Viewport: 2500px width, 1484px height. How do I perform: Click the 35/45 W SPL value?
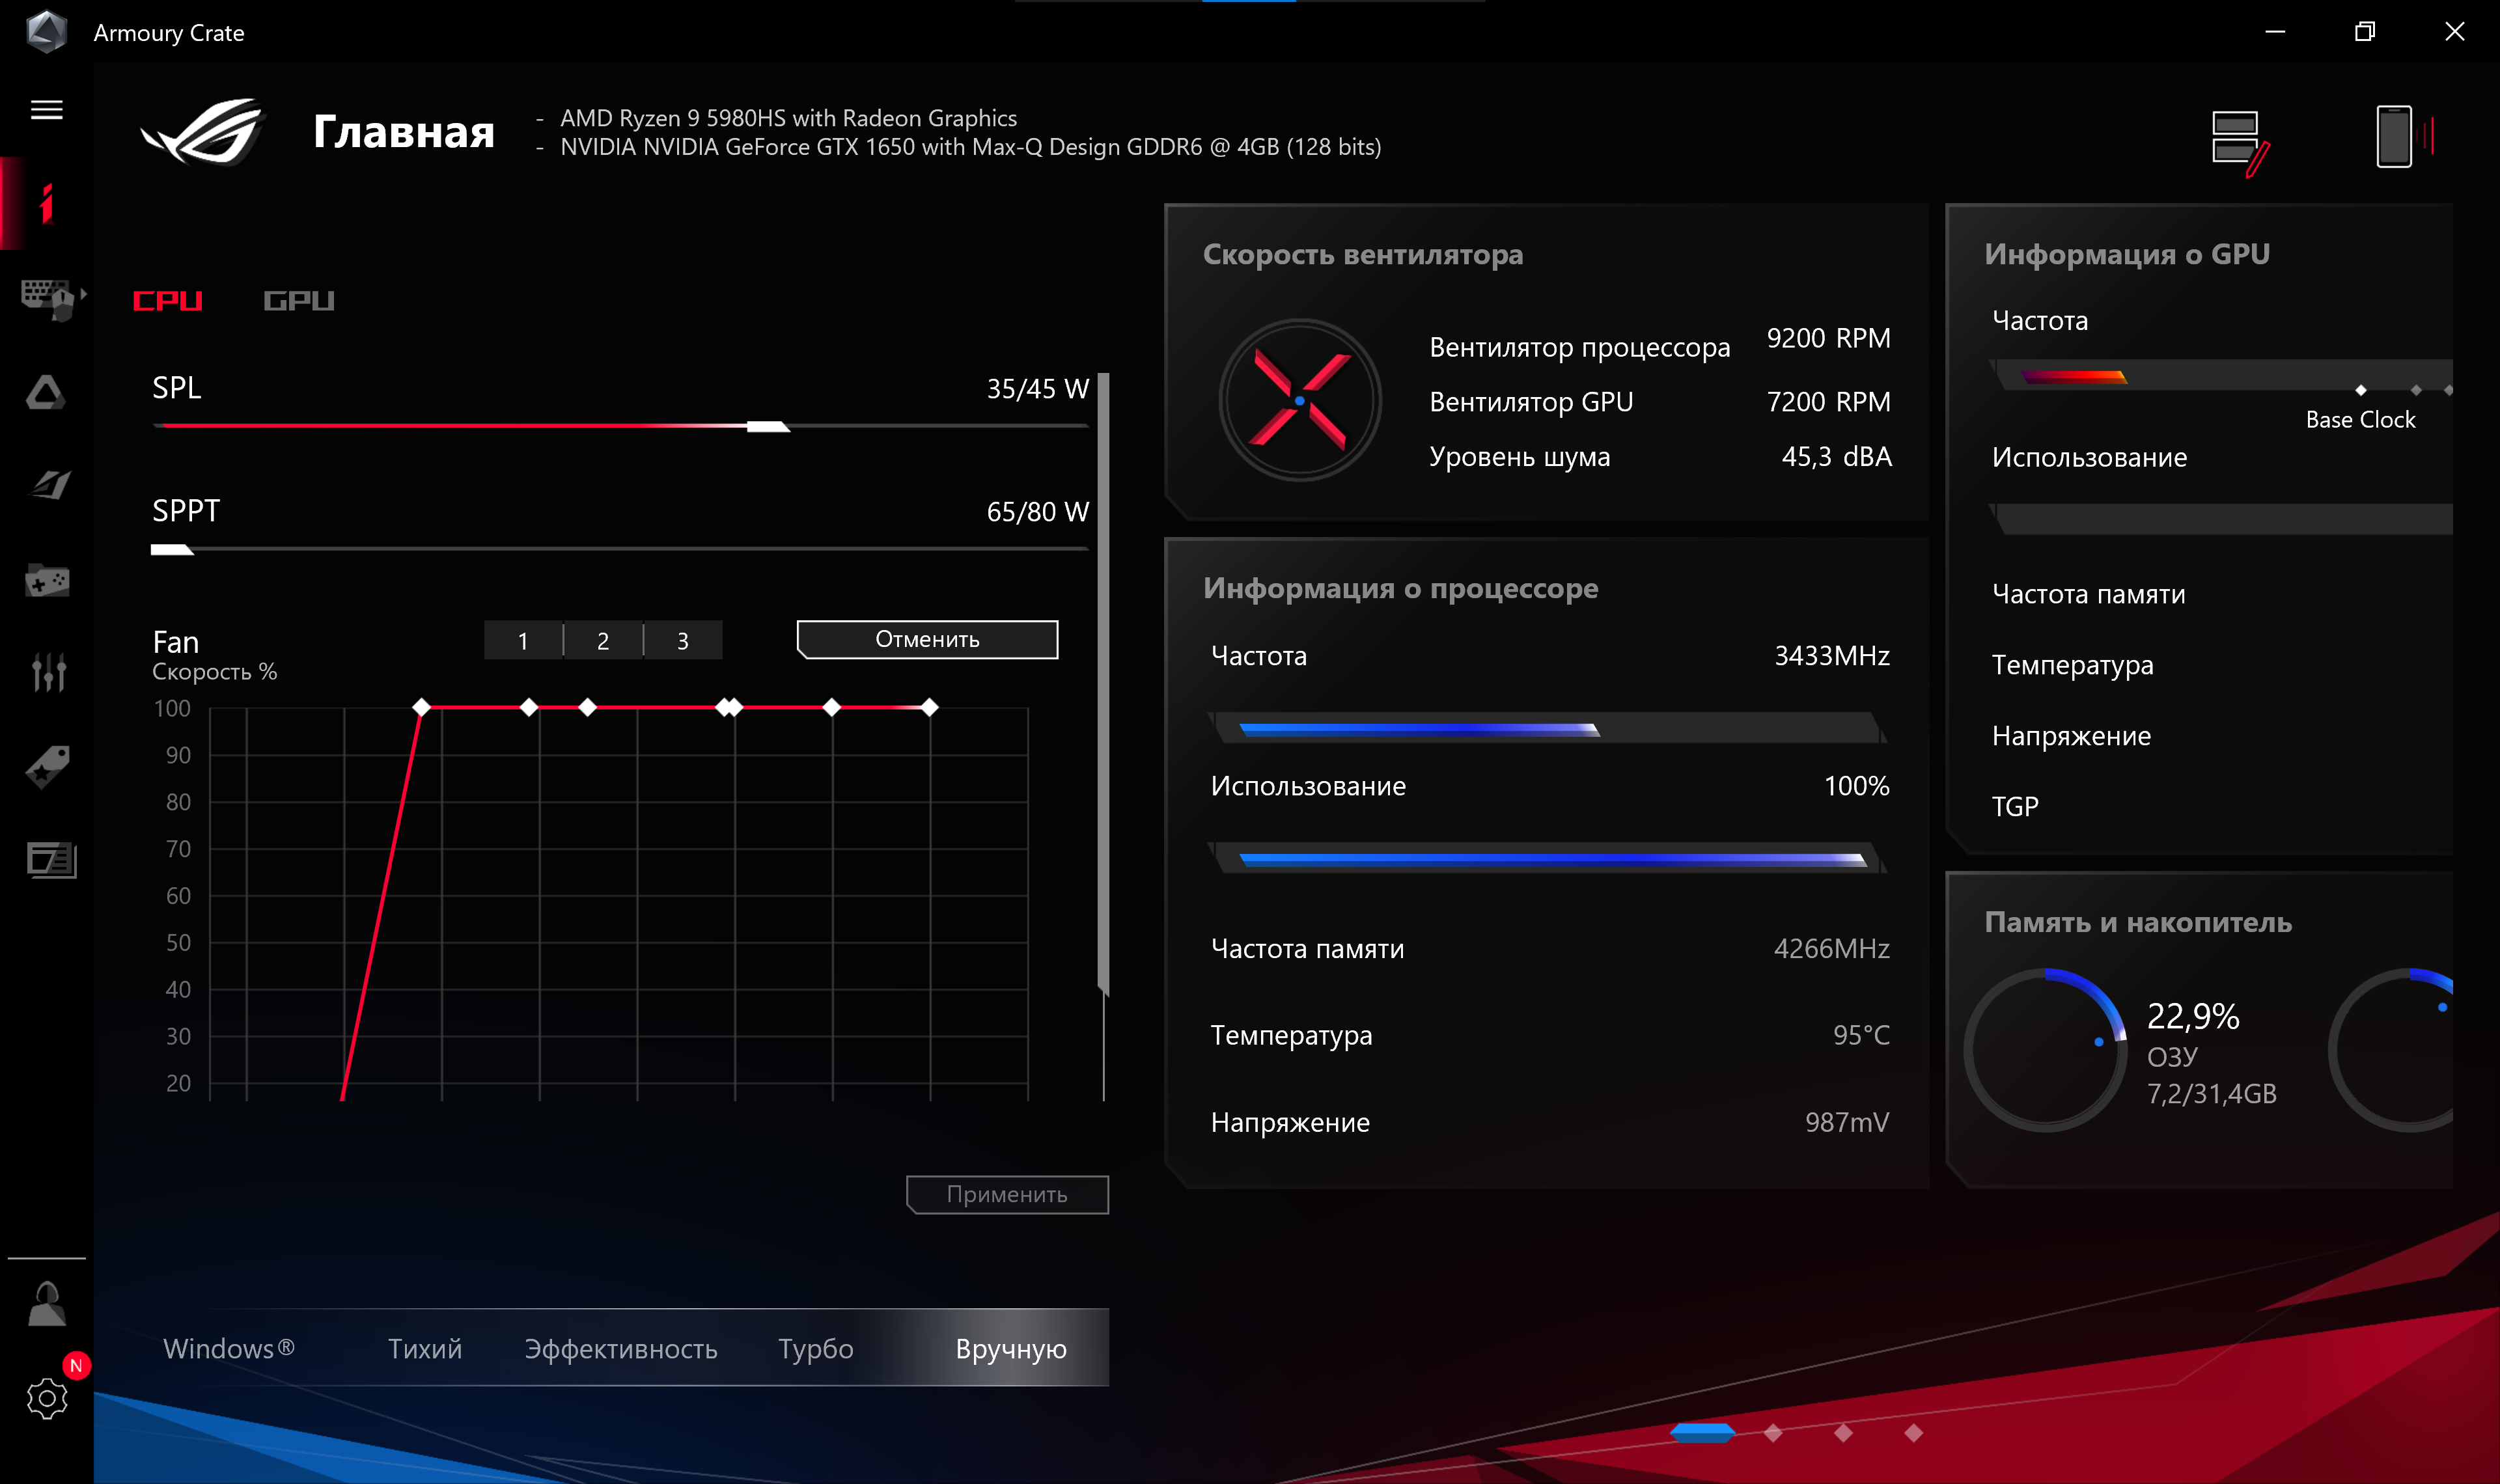(1037, 389)
